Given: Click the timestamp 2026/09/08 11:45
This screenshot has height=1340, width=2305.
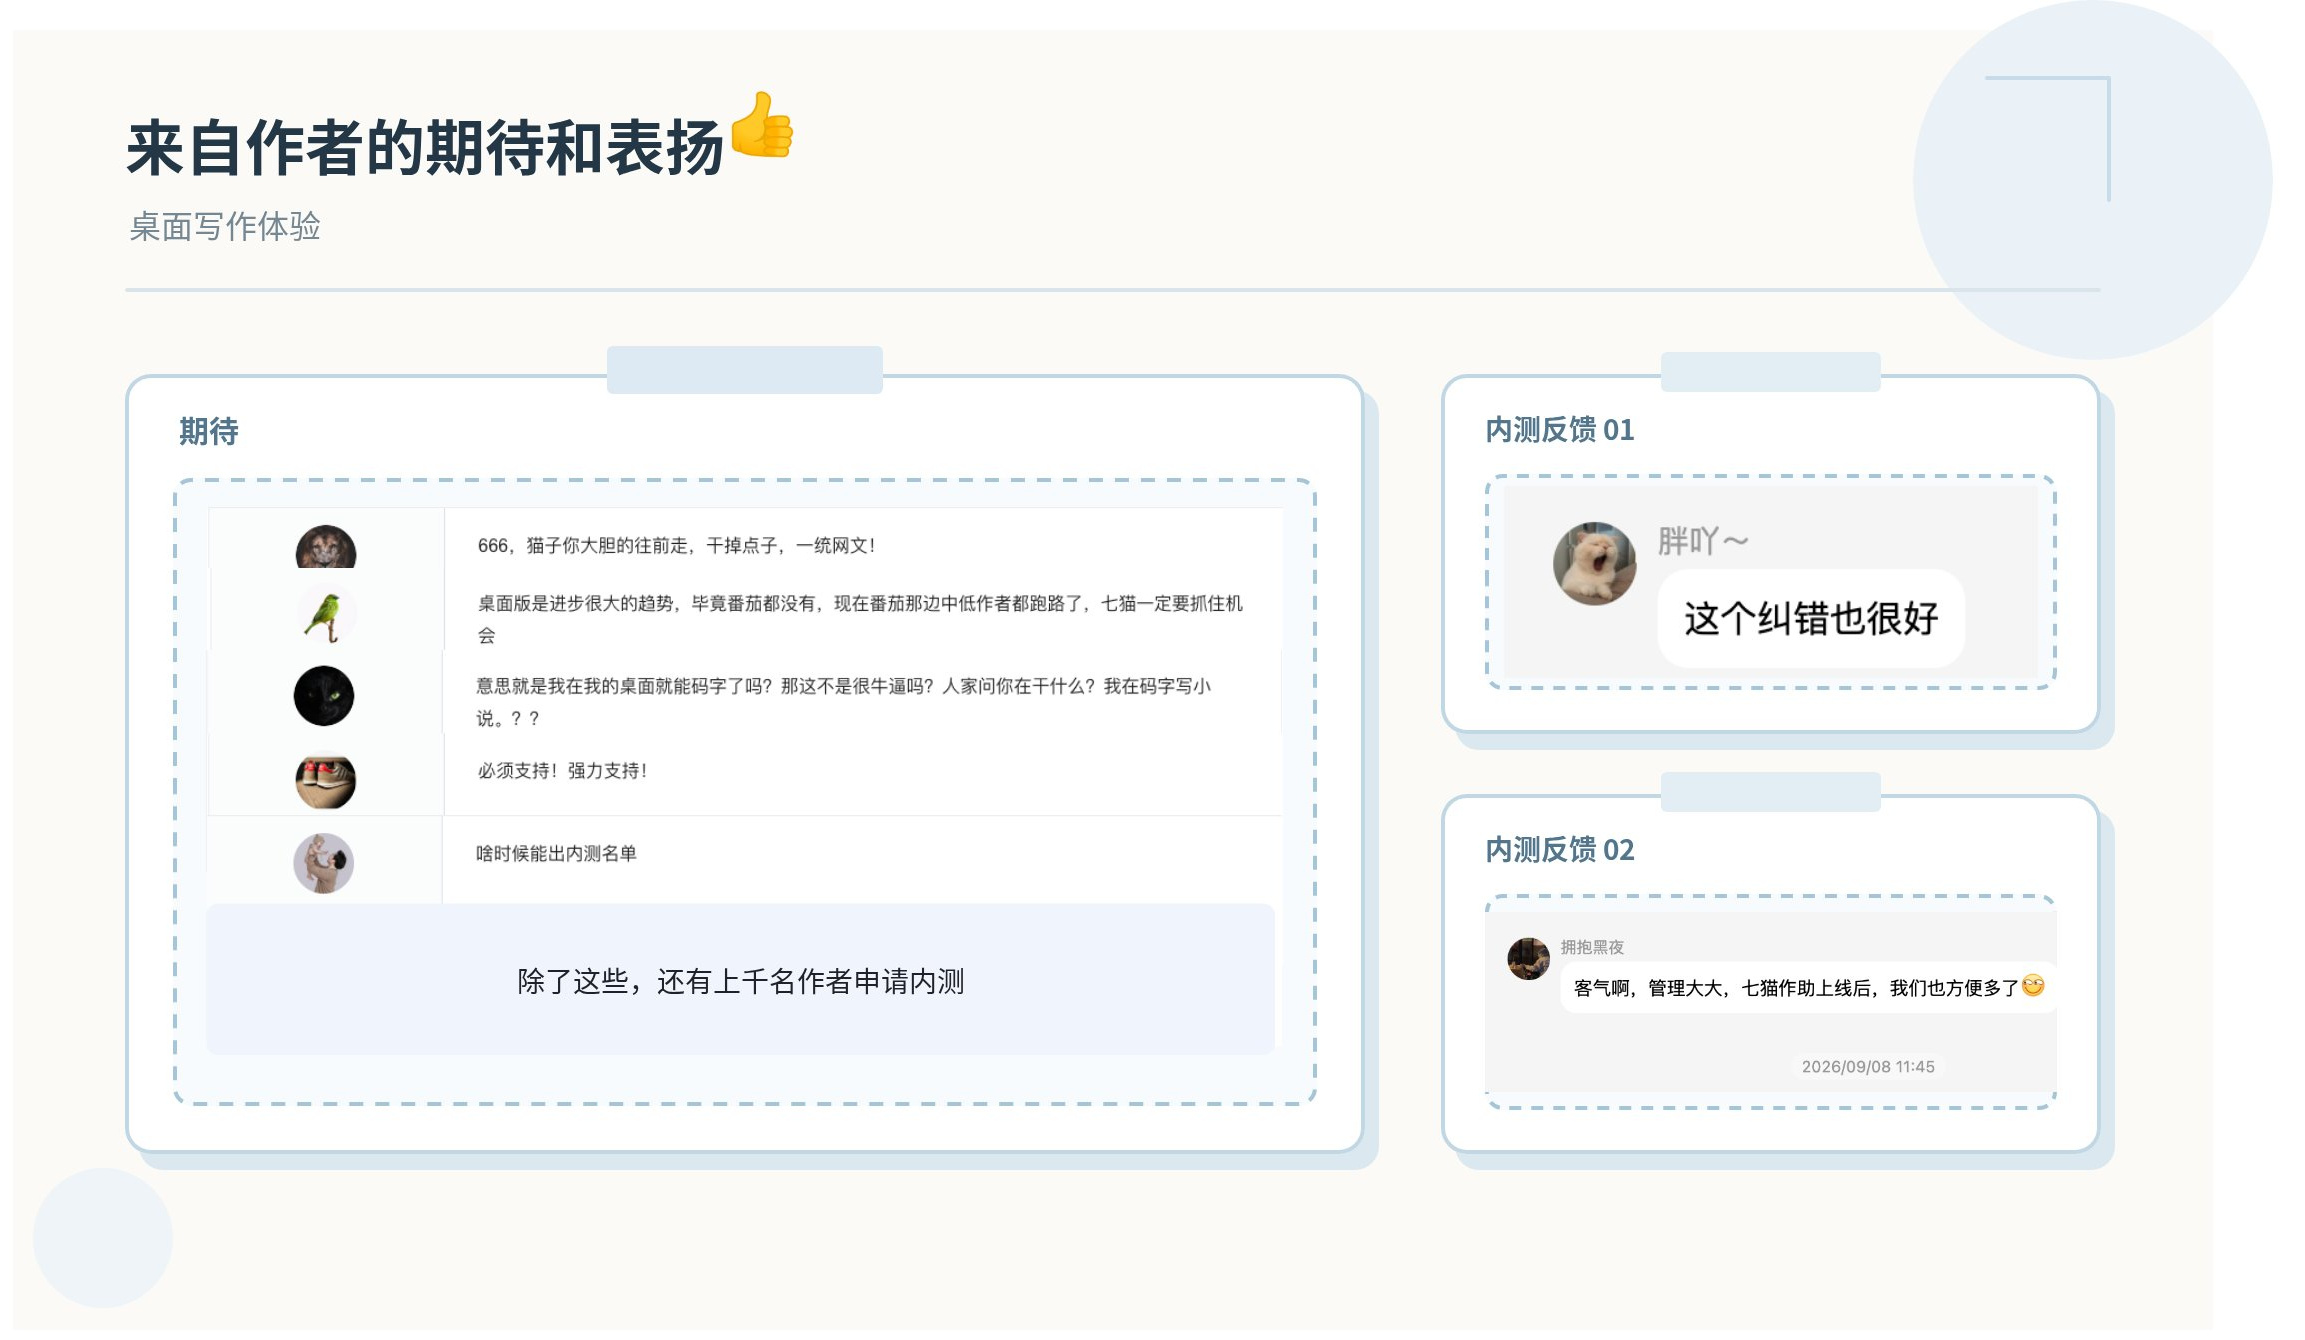Looking at the screenshot, I should tap(1868, 1066).
